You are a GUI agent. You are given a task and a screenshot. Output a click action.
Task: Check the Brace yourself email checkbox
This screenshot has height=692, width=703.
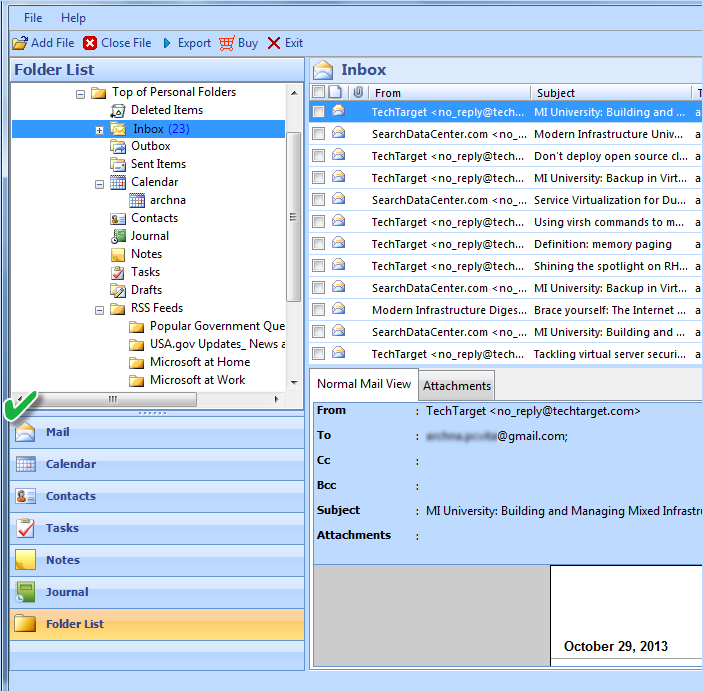(318, 309)
